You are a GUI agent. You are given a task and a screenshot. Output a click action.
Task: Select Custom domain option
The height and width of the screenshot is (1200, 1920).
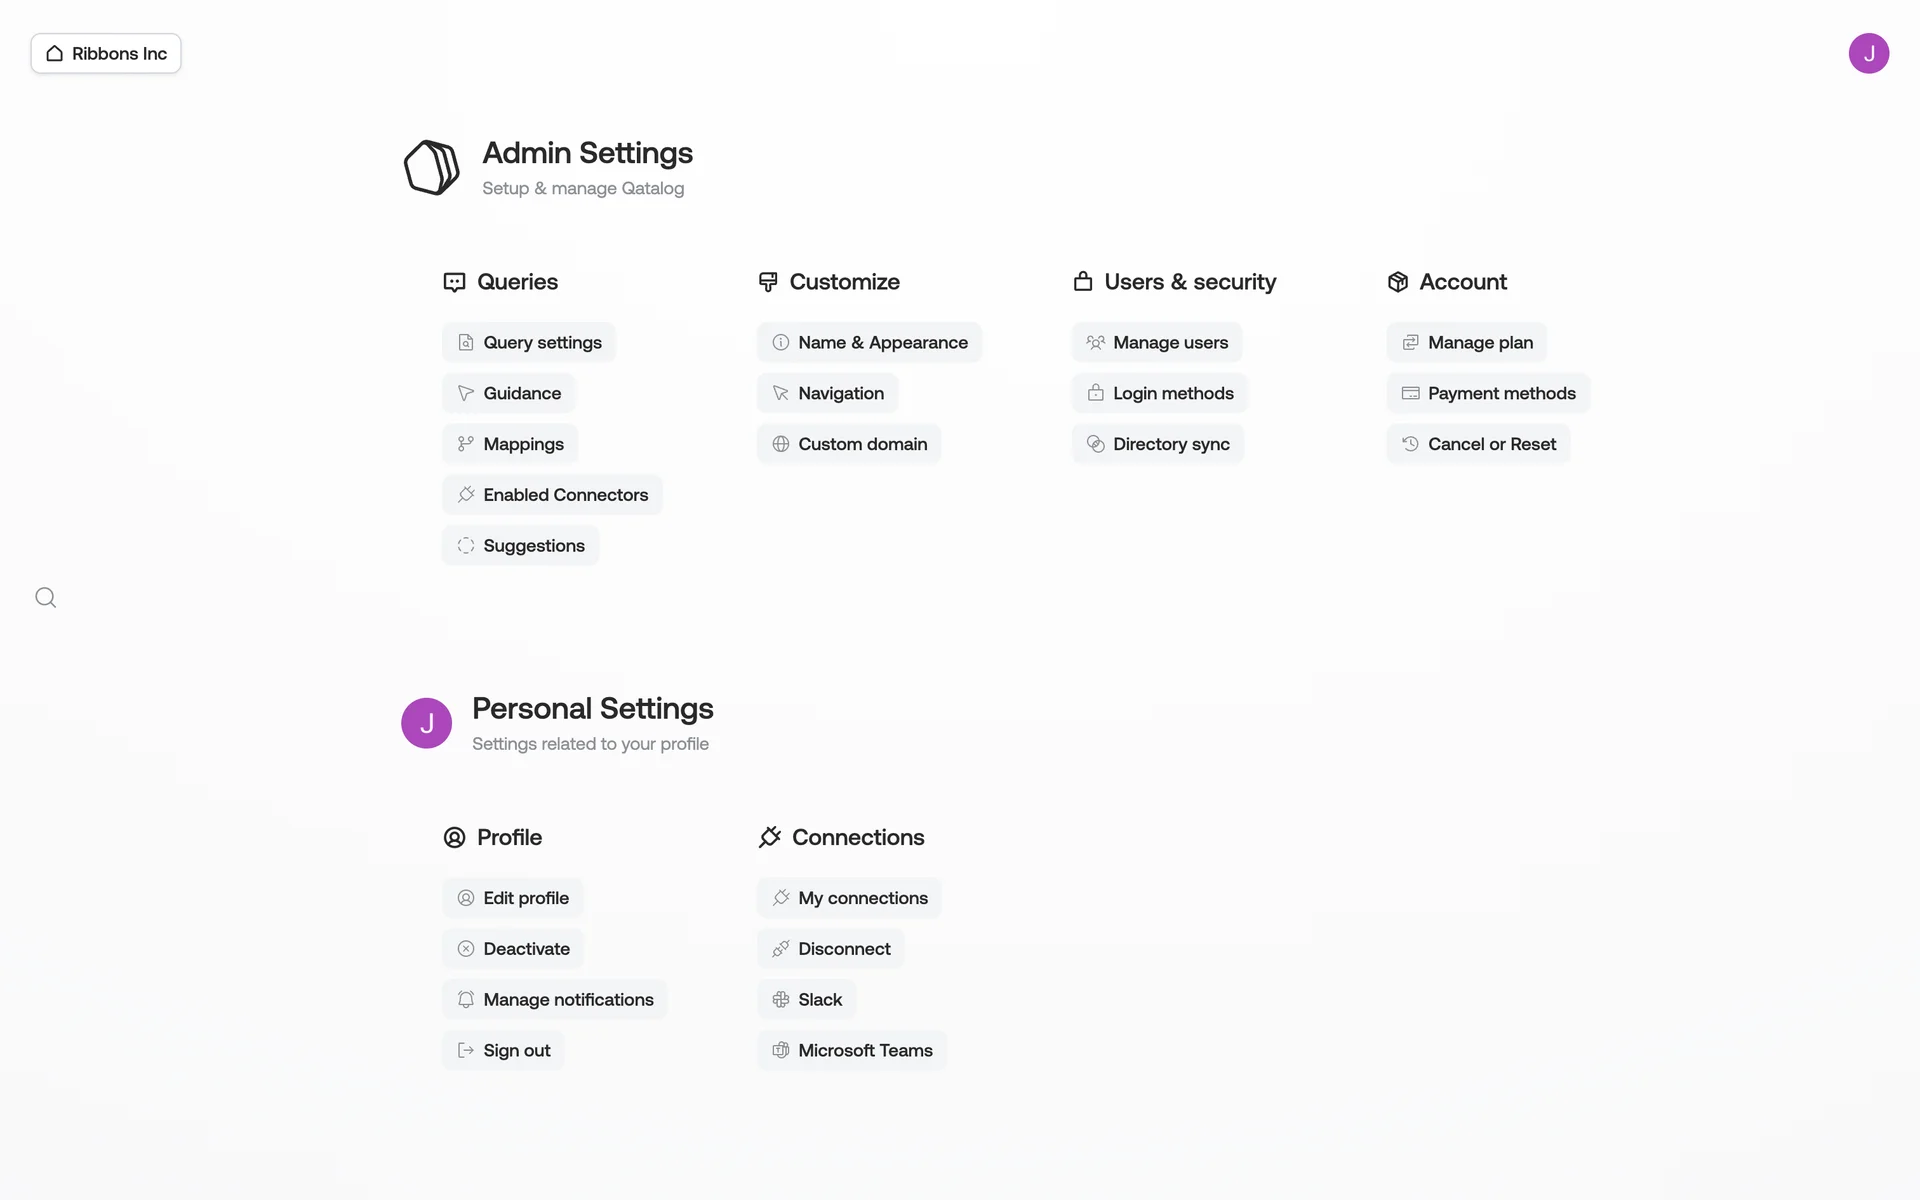(x=849, y=444)
